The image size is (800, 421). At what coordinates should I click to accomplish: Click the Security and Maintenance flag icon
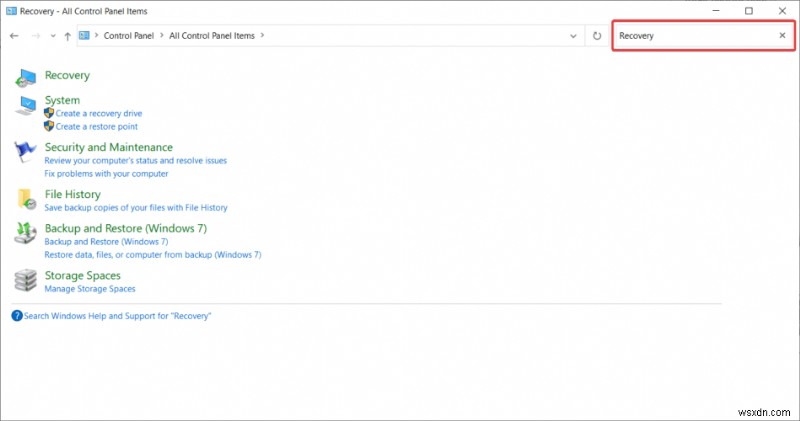(26, 151)
